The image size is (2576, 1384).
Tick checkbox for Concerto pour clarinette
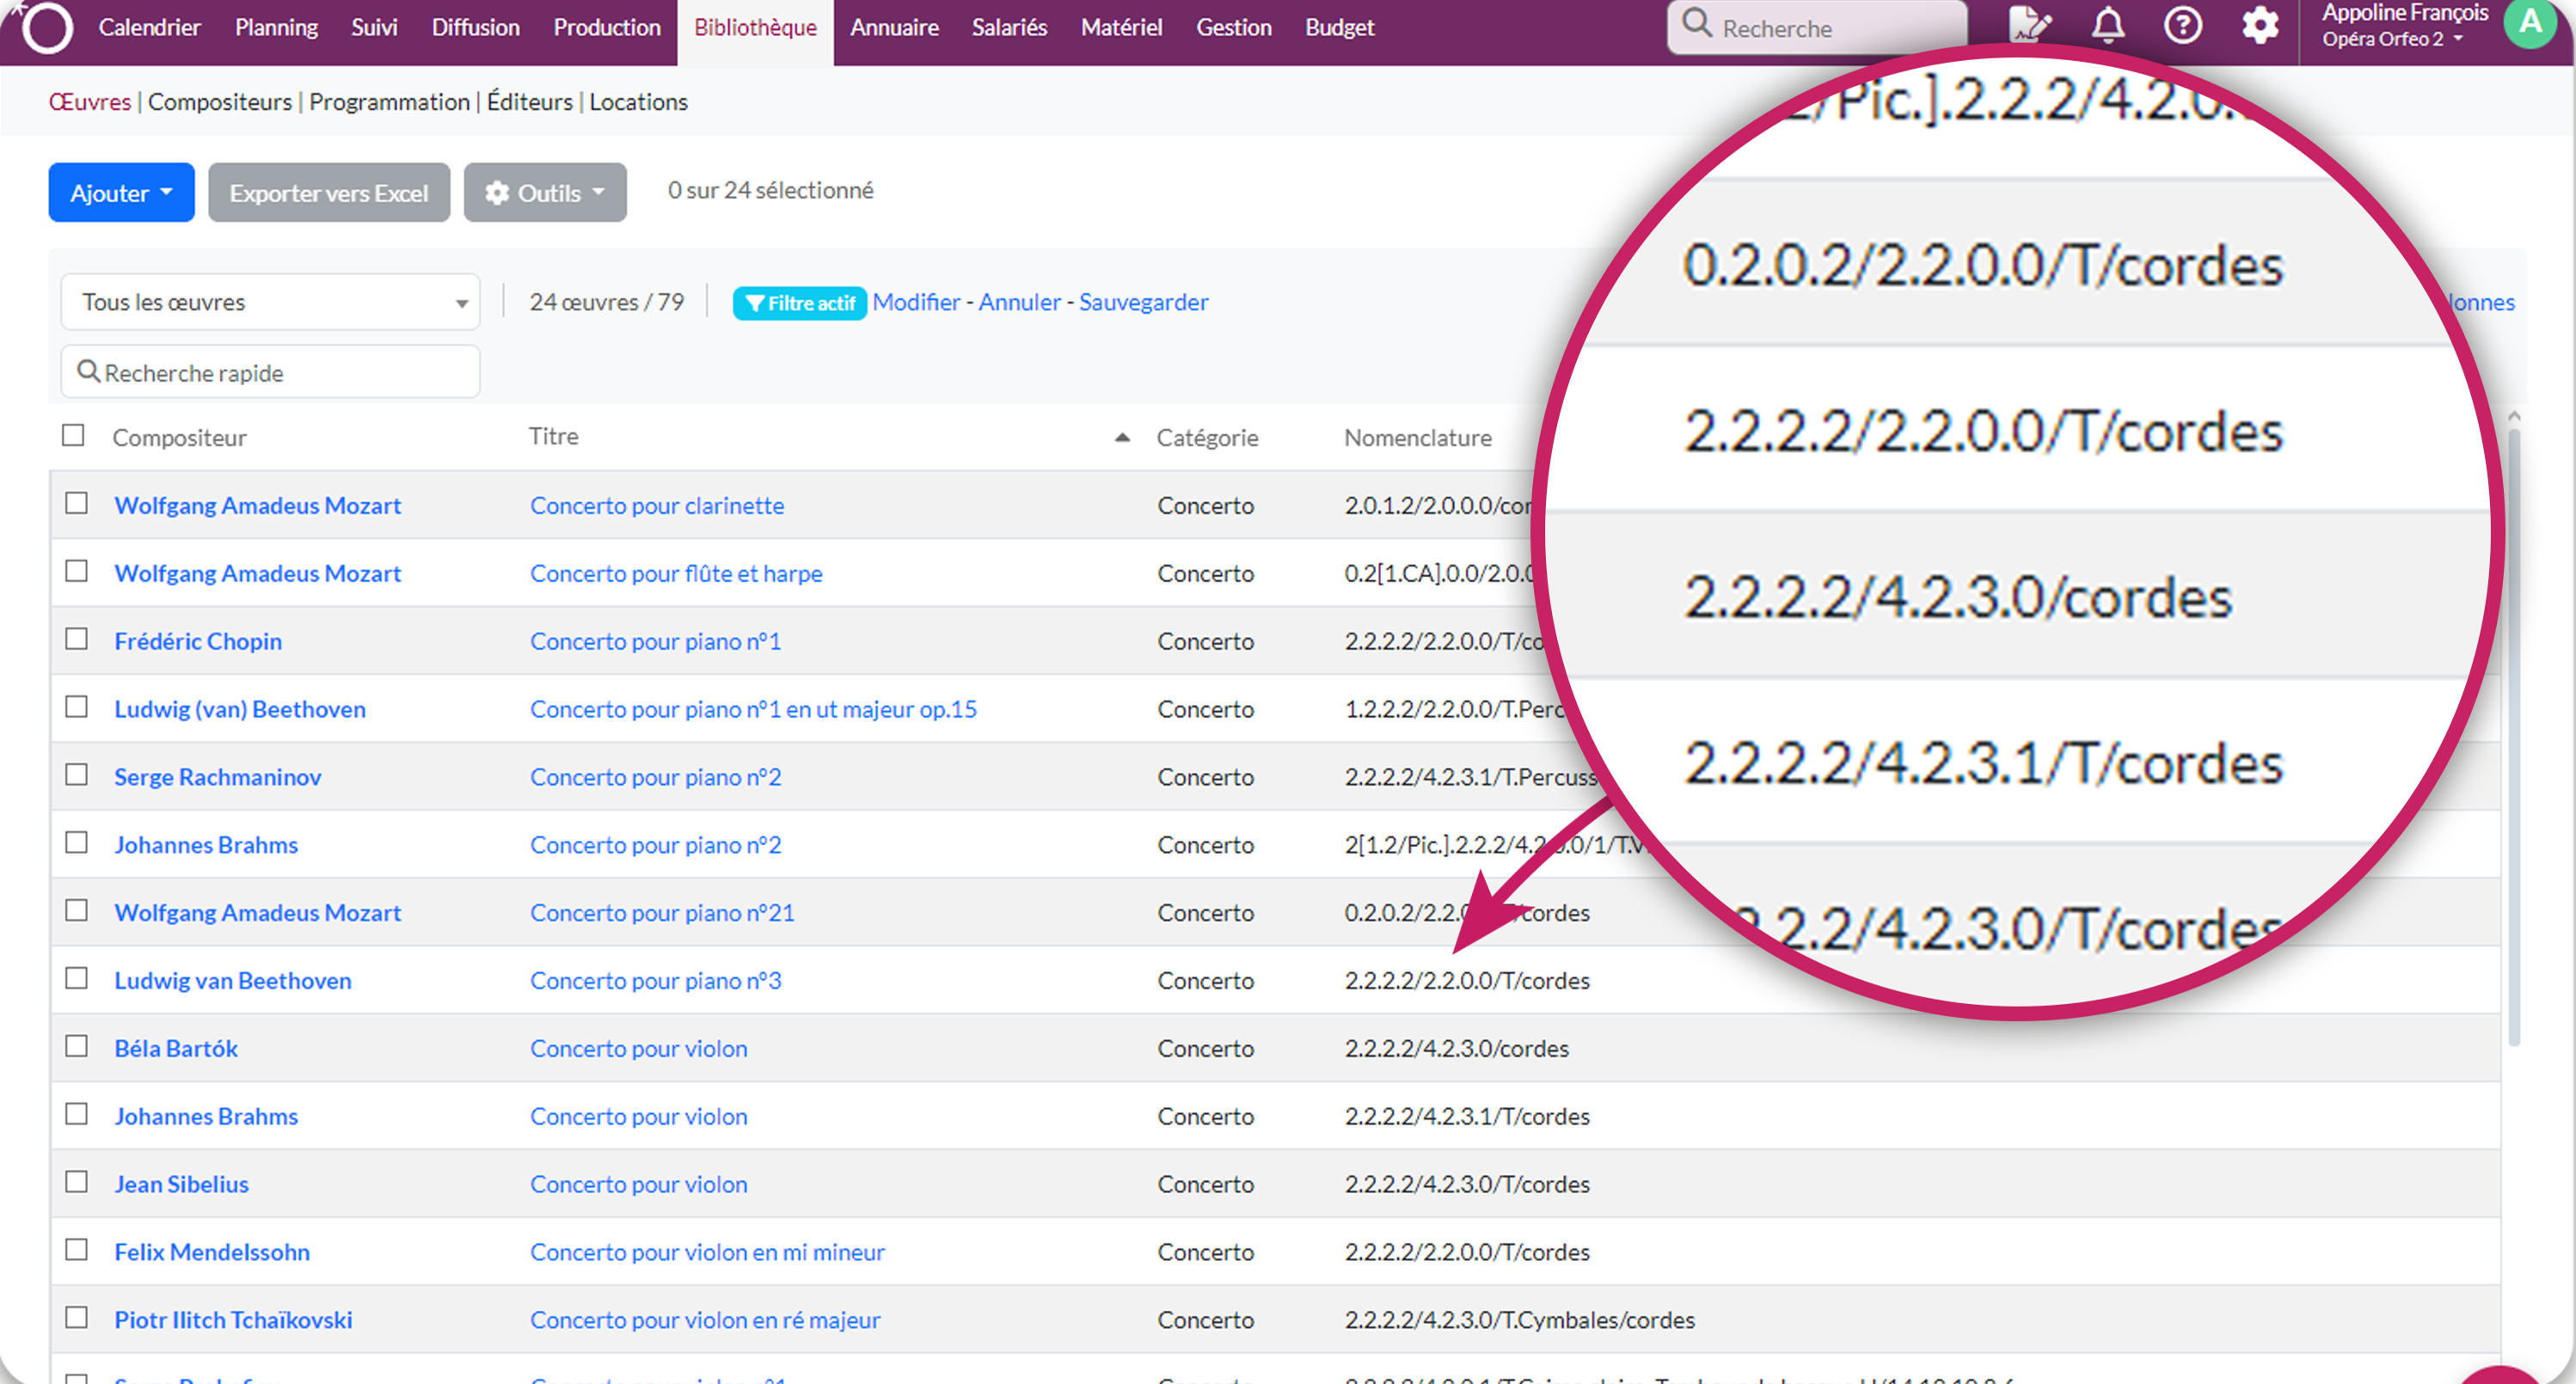[77, 503]
